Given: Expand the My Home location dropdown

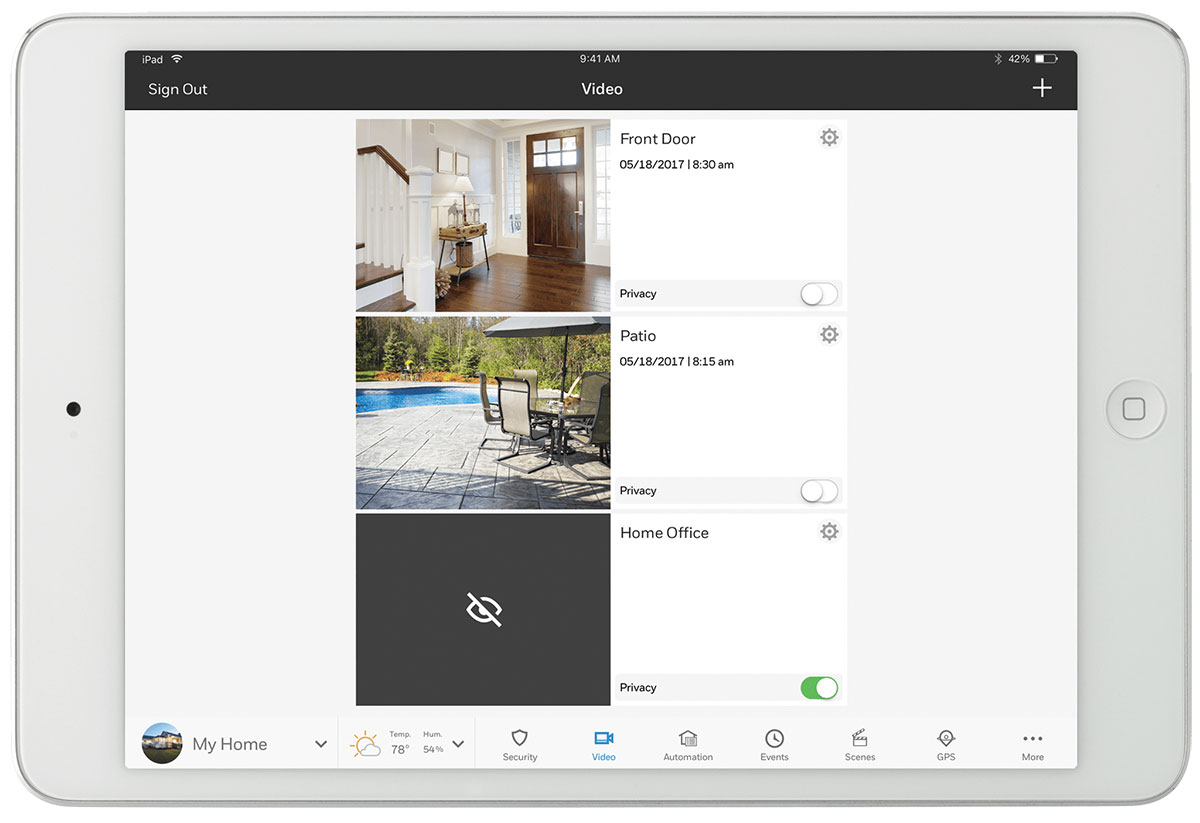Looking at the screenshot, I should [x=321, y=744].
